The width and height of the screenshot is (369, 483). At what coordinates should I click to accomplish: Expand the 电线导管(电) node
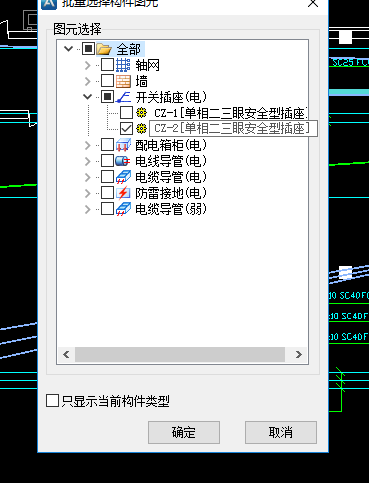click(x=88, y=161)
